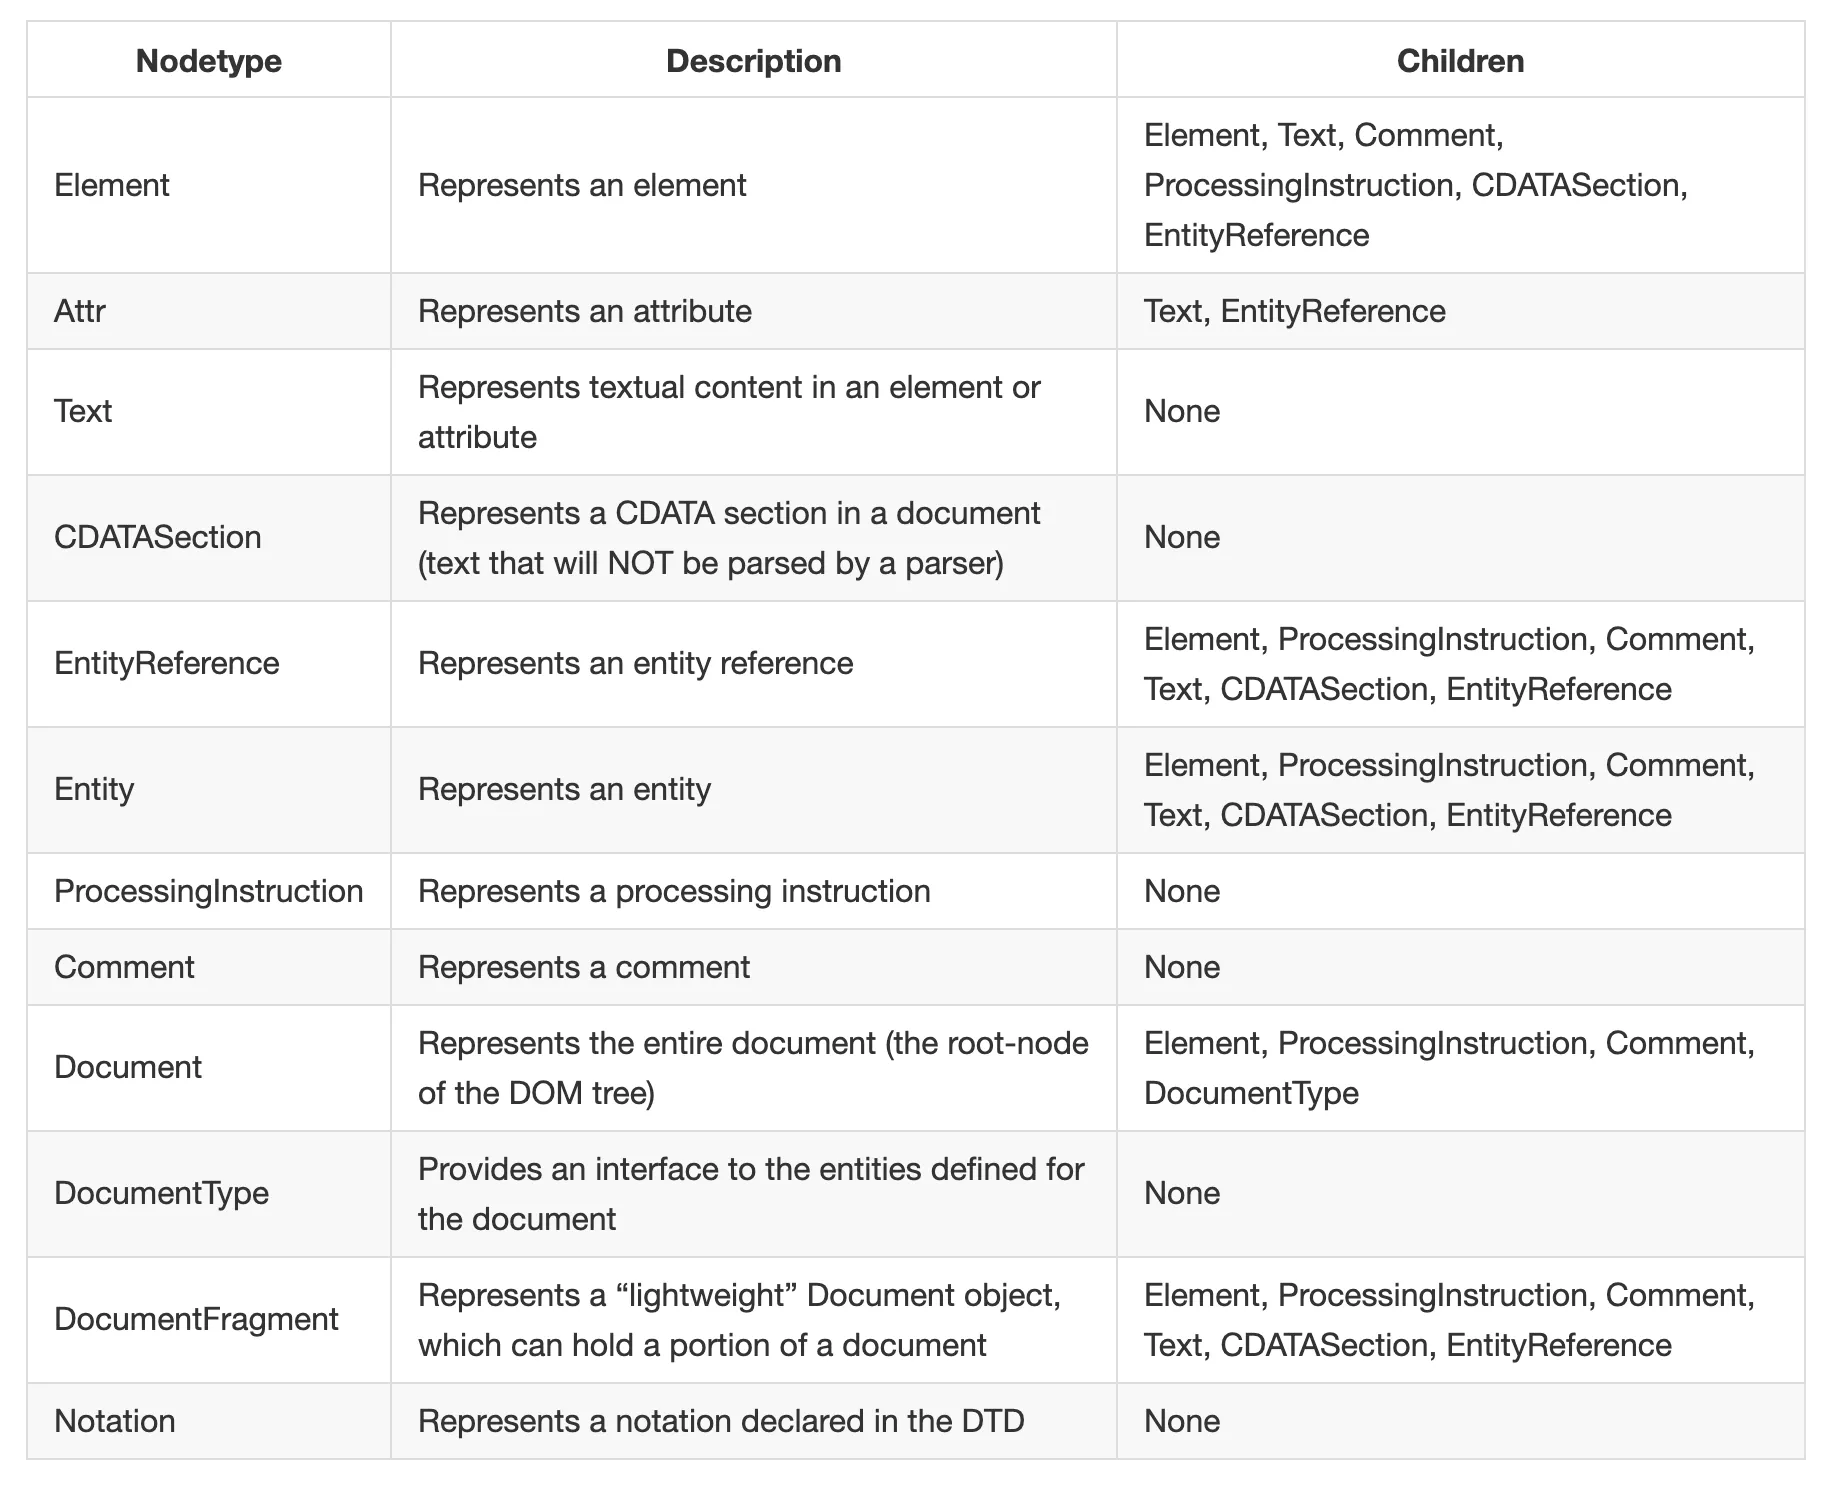The image size is (1838, 1488).
Task: Click the Comment nodetype cell
Action: point(125,967)
